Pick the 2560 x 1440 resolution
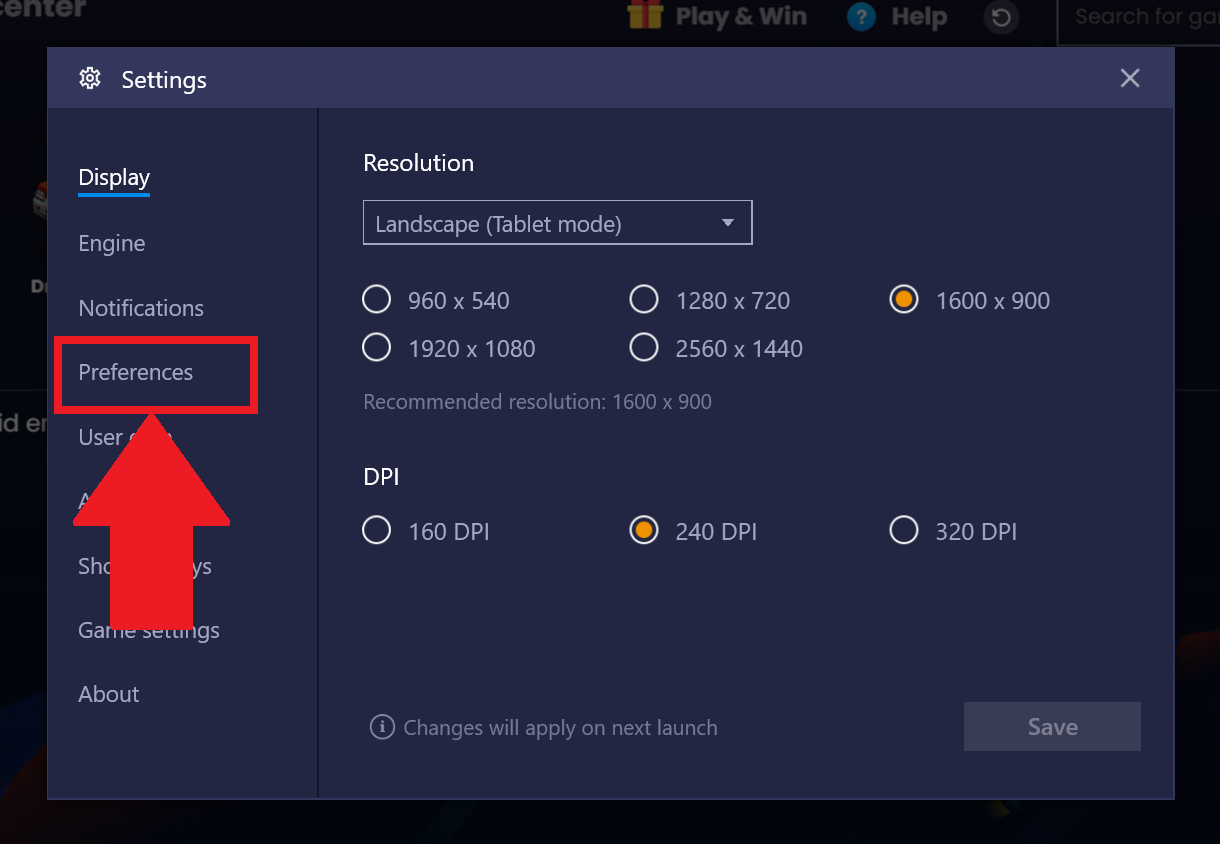1220x844 pixels. tap(644, 347)
